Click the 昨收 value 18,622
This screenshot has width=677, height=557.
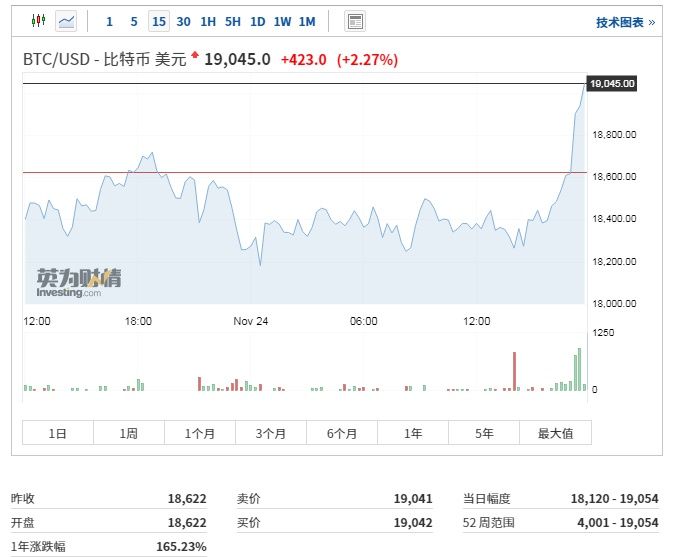pos(187,499)
